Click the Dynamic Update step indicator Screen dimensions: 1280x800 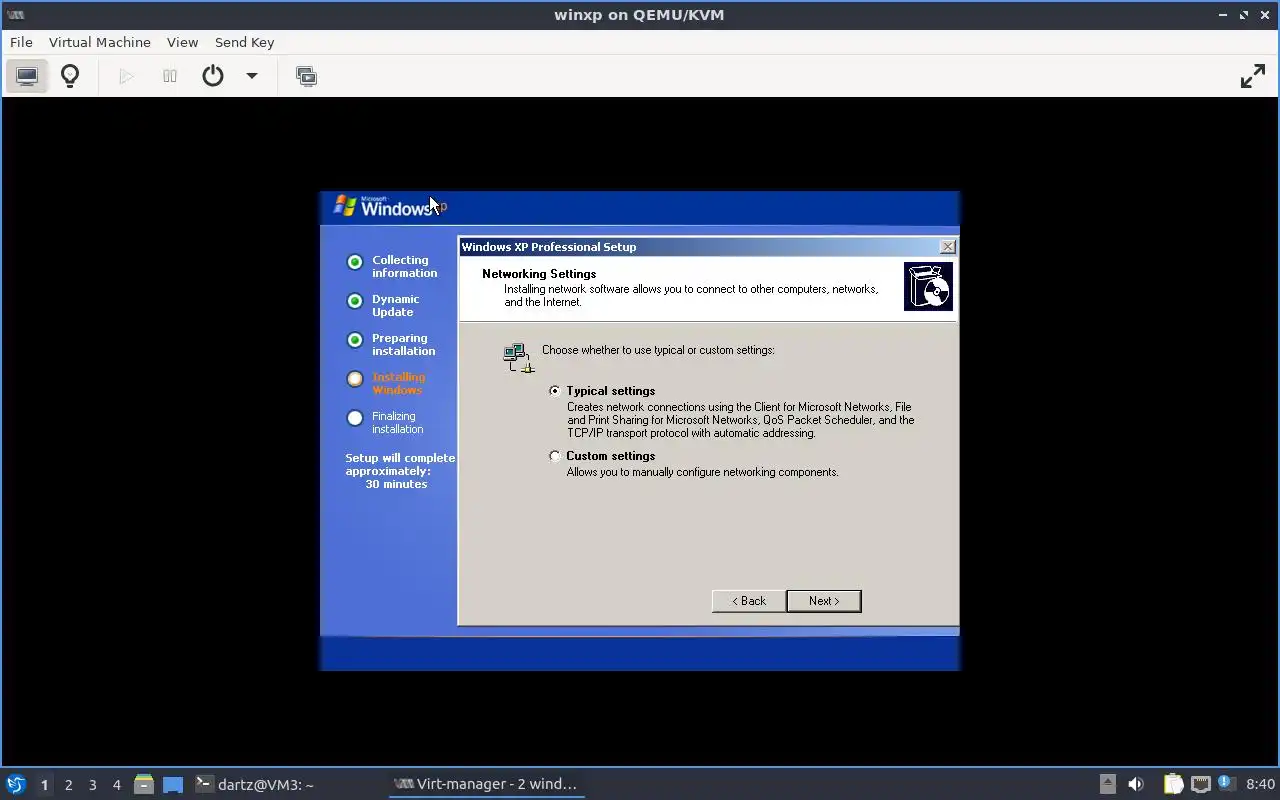[354, 301]
